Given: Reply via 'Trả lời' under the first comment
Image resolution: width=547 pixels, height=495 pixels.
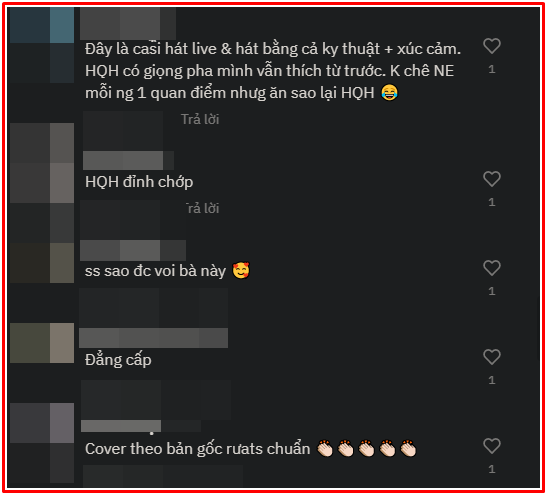Looking at the screenshot, I should point(200,120).
